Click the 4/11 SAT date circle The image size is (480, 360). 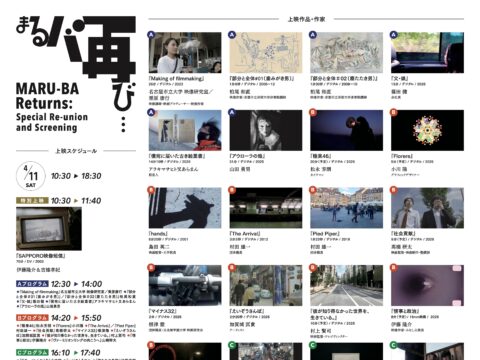[30, 176]
